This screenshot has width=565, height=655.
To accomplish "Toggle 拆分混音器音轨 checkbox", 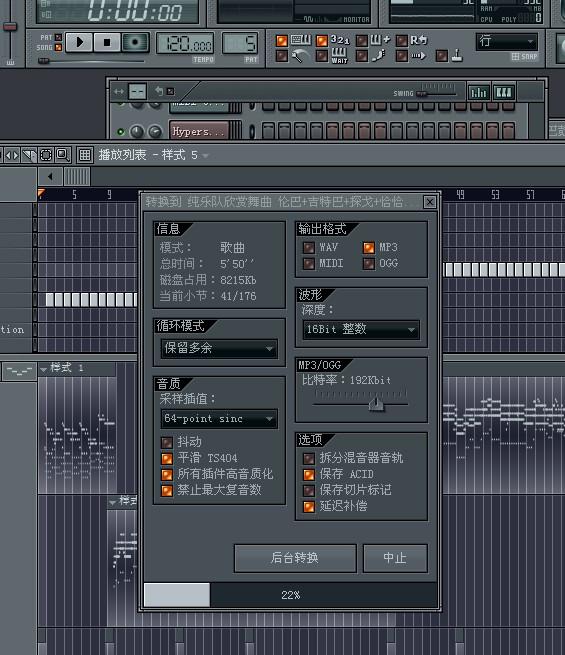I will pos(309,458).
